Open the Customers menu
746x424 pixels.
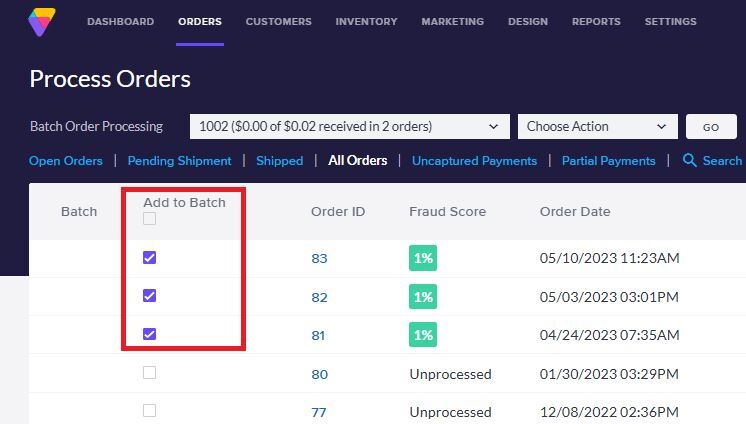[278, 21]
